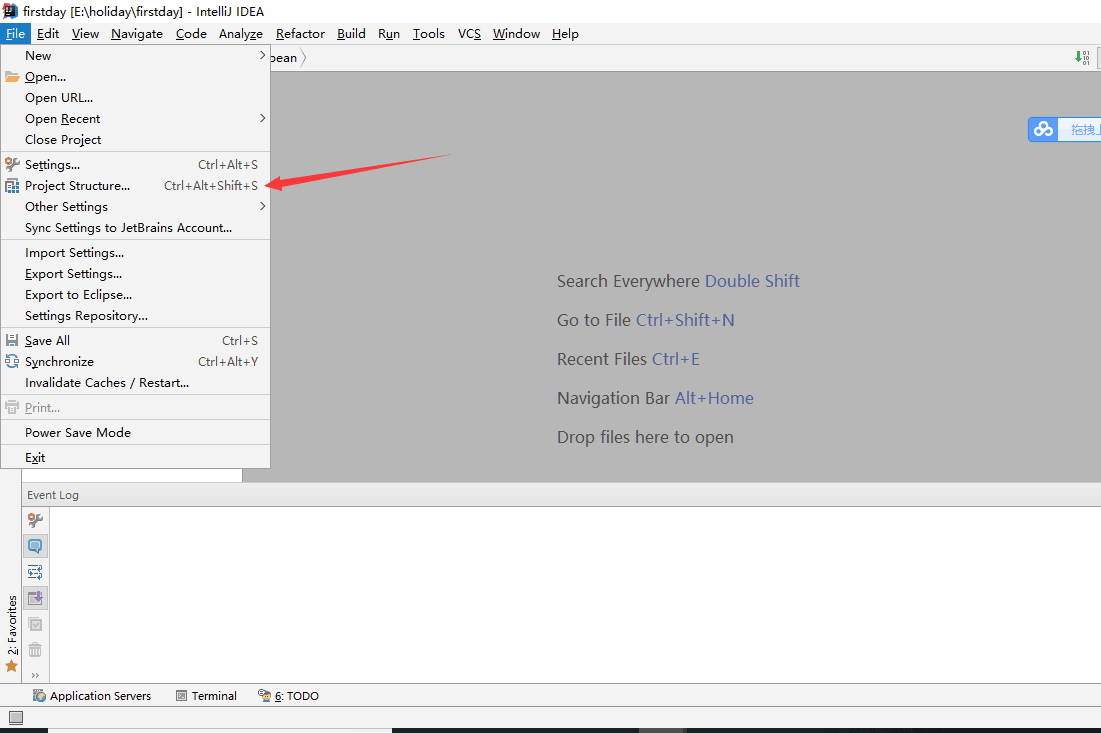This screenshot has width=1101, height=733.
Task: Open the Edit menu
Action: pos(48,34)
